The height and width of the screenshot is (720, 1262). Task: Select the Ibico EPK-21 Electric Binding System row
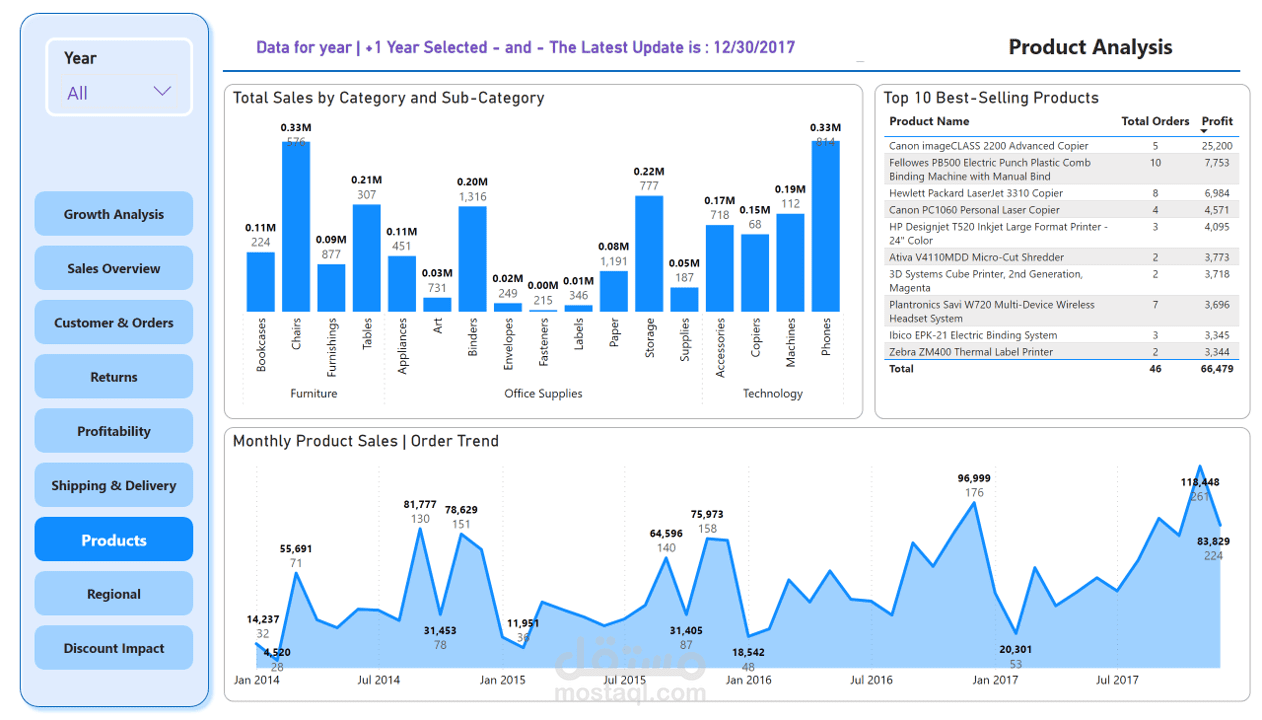pyautogui.click(x=1062, y=335)
